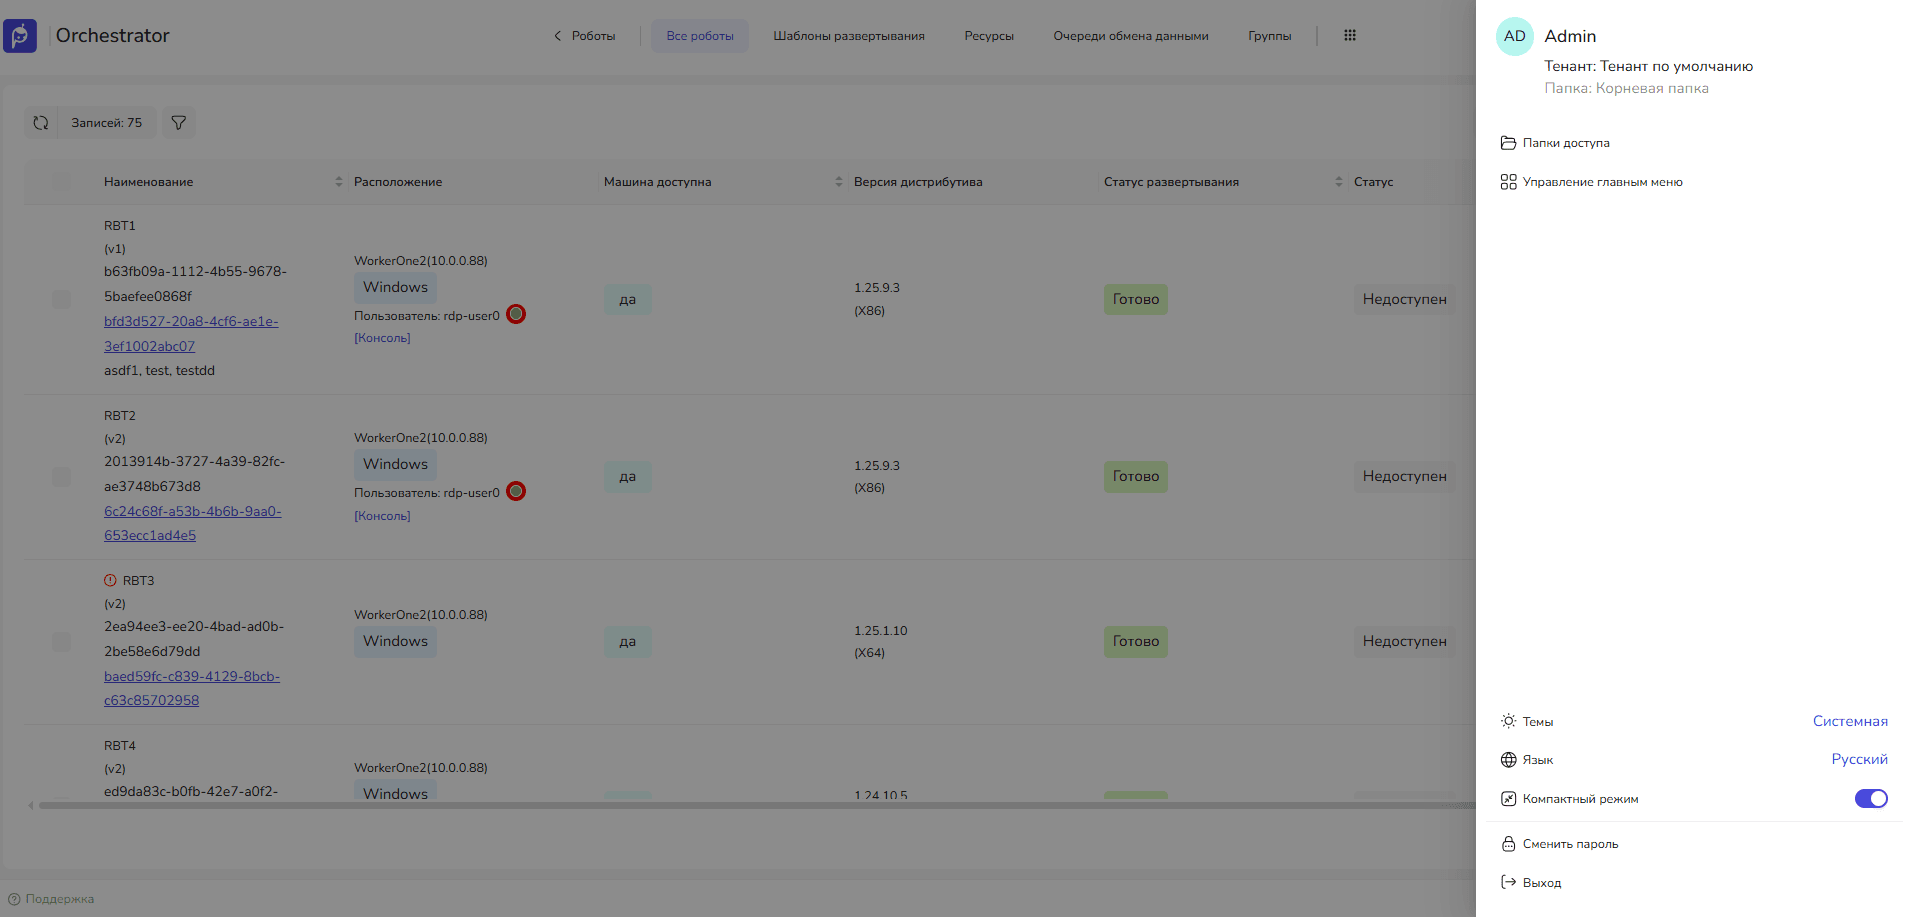Select the RBT1 row checkbox
The image size is (1908, 917).
point(61,299)
